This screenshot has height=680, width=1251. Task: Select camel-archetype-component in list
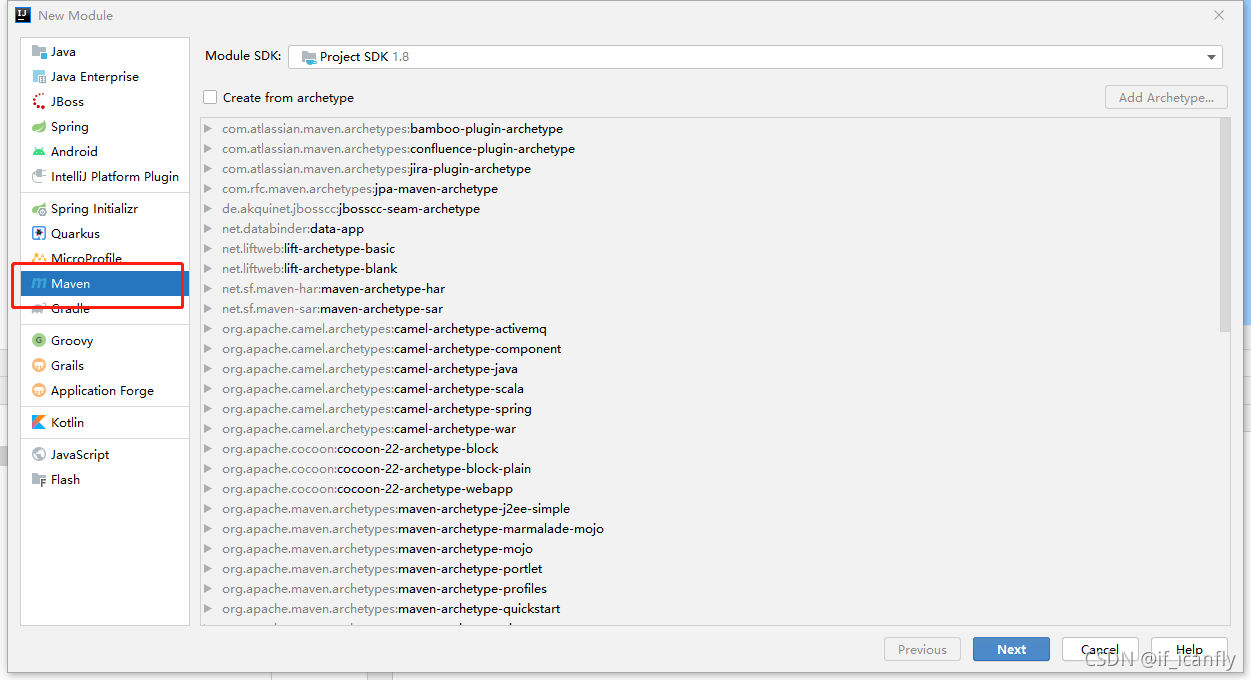point(391,349)
